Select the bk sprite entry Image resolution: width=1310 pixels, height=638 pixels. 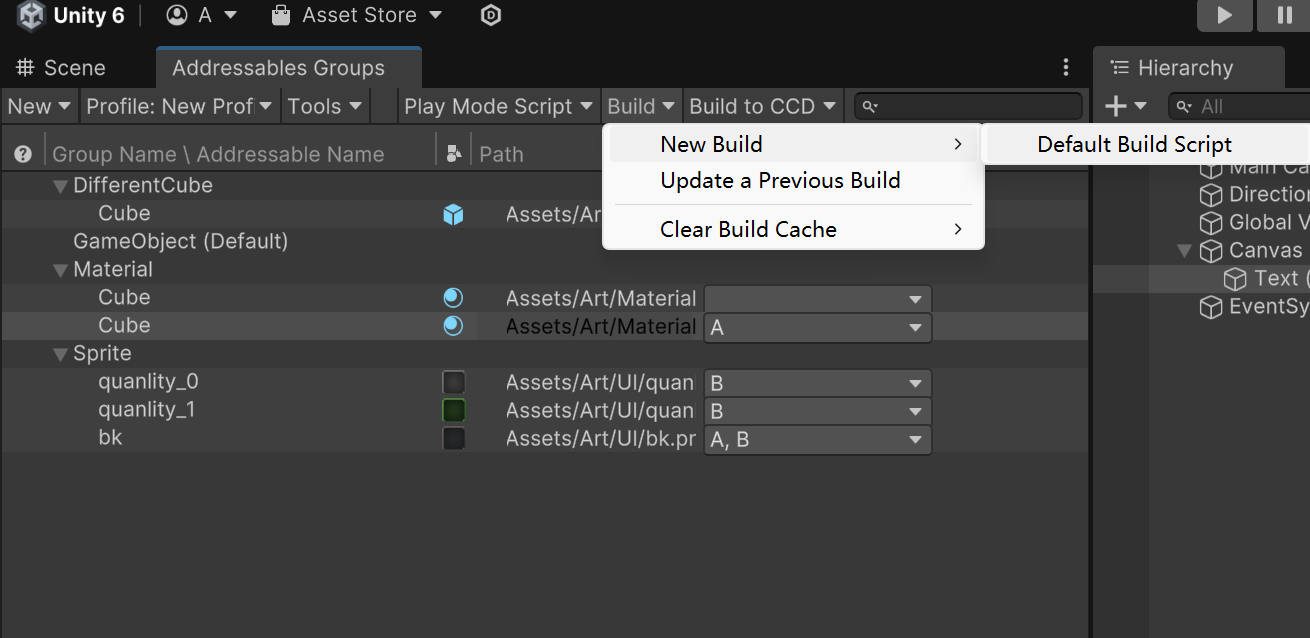click(x=110, y=437)
